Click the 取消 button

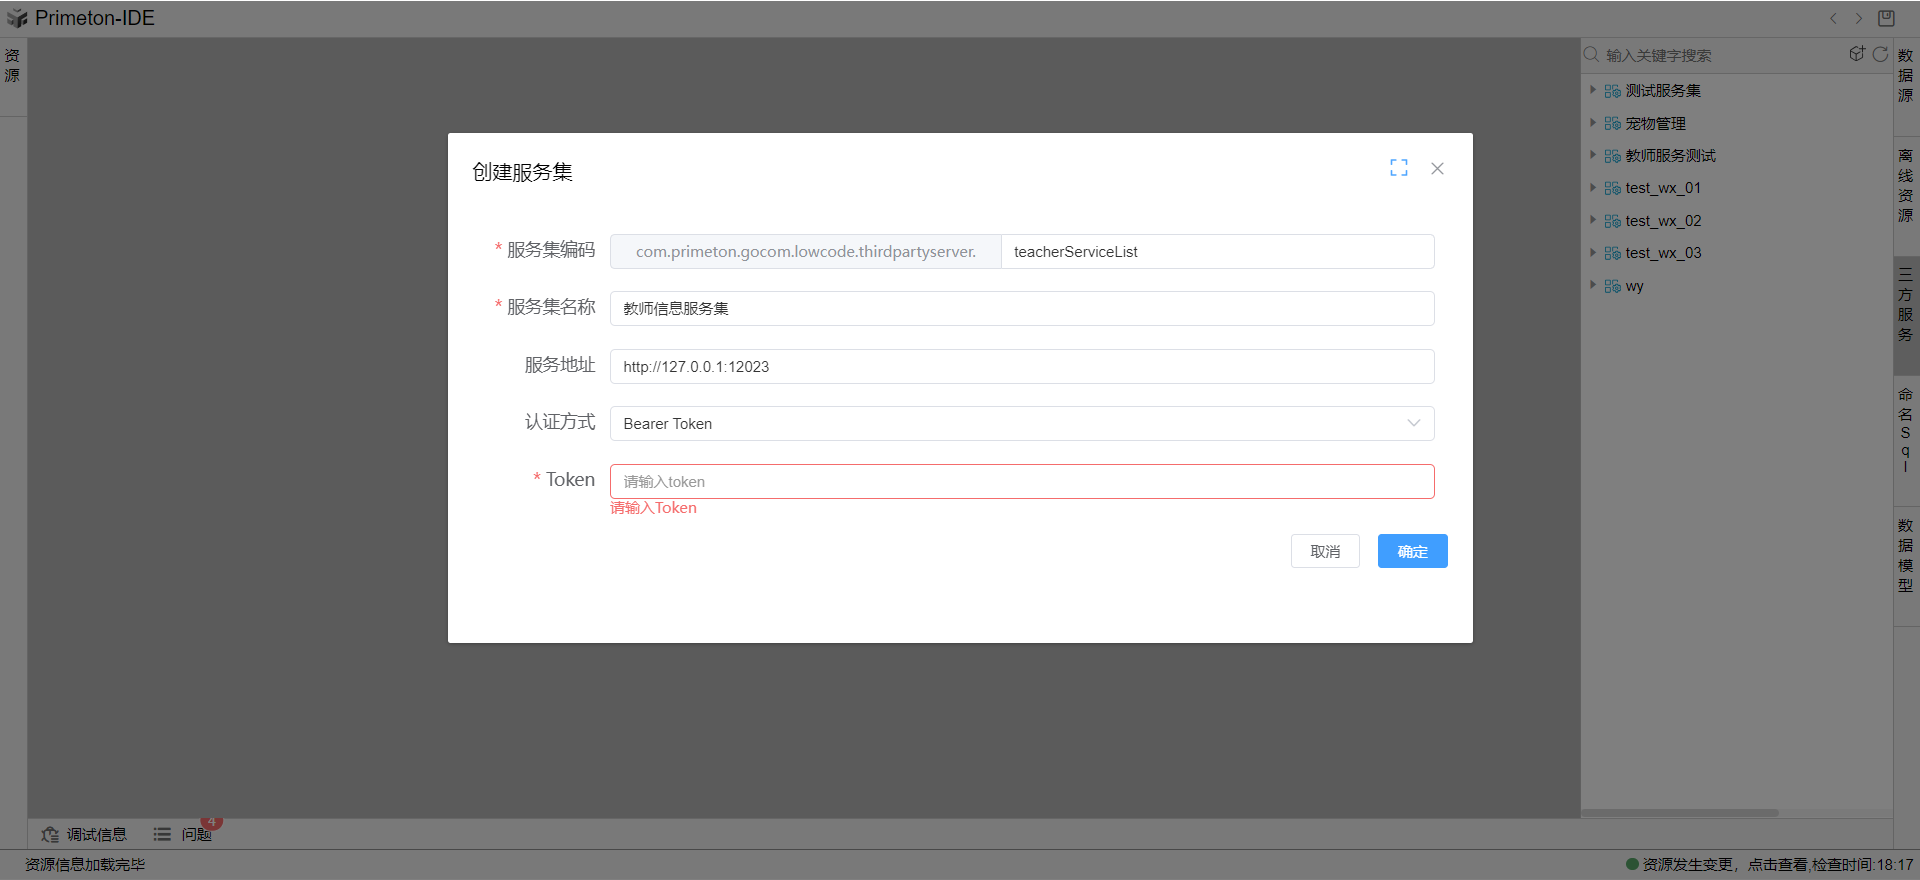coord(1325,551)
